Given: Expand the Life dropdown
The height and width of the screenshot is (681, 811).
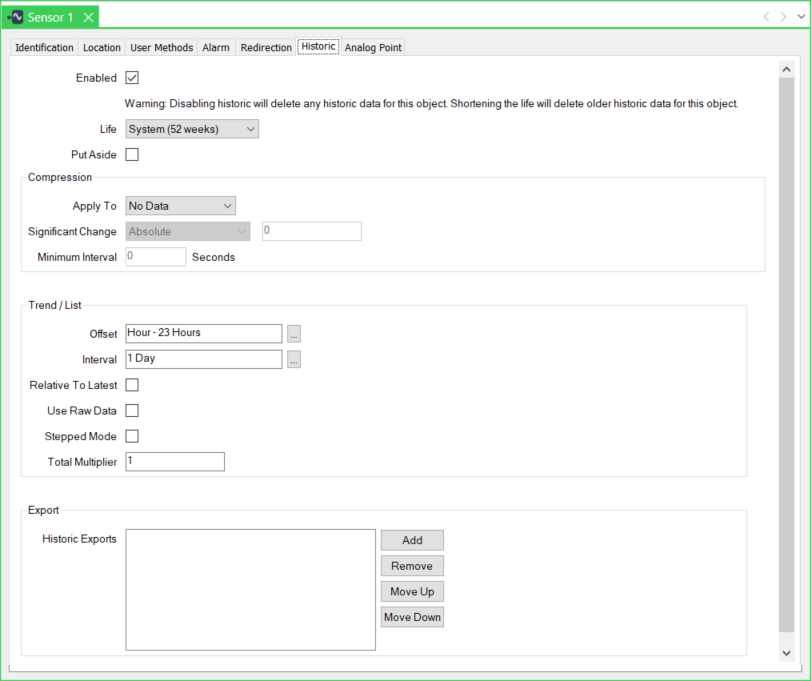Looking at the screenshot, I should click(192, 129).
